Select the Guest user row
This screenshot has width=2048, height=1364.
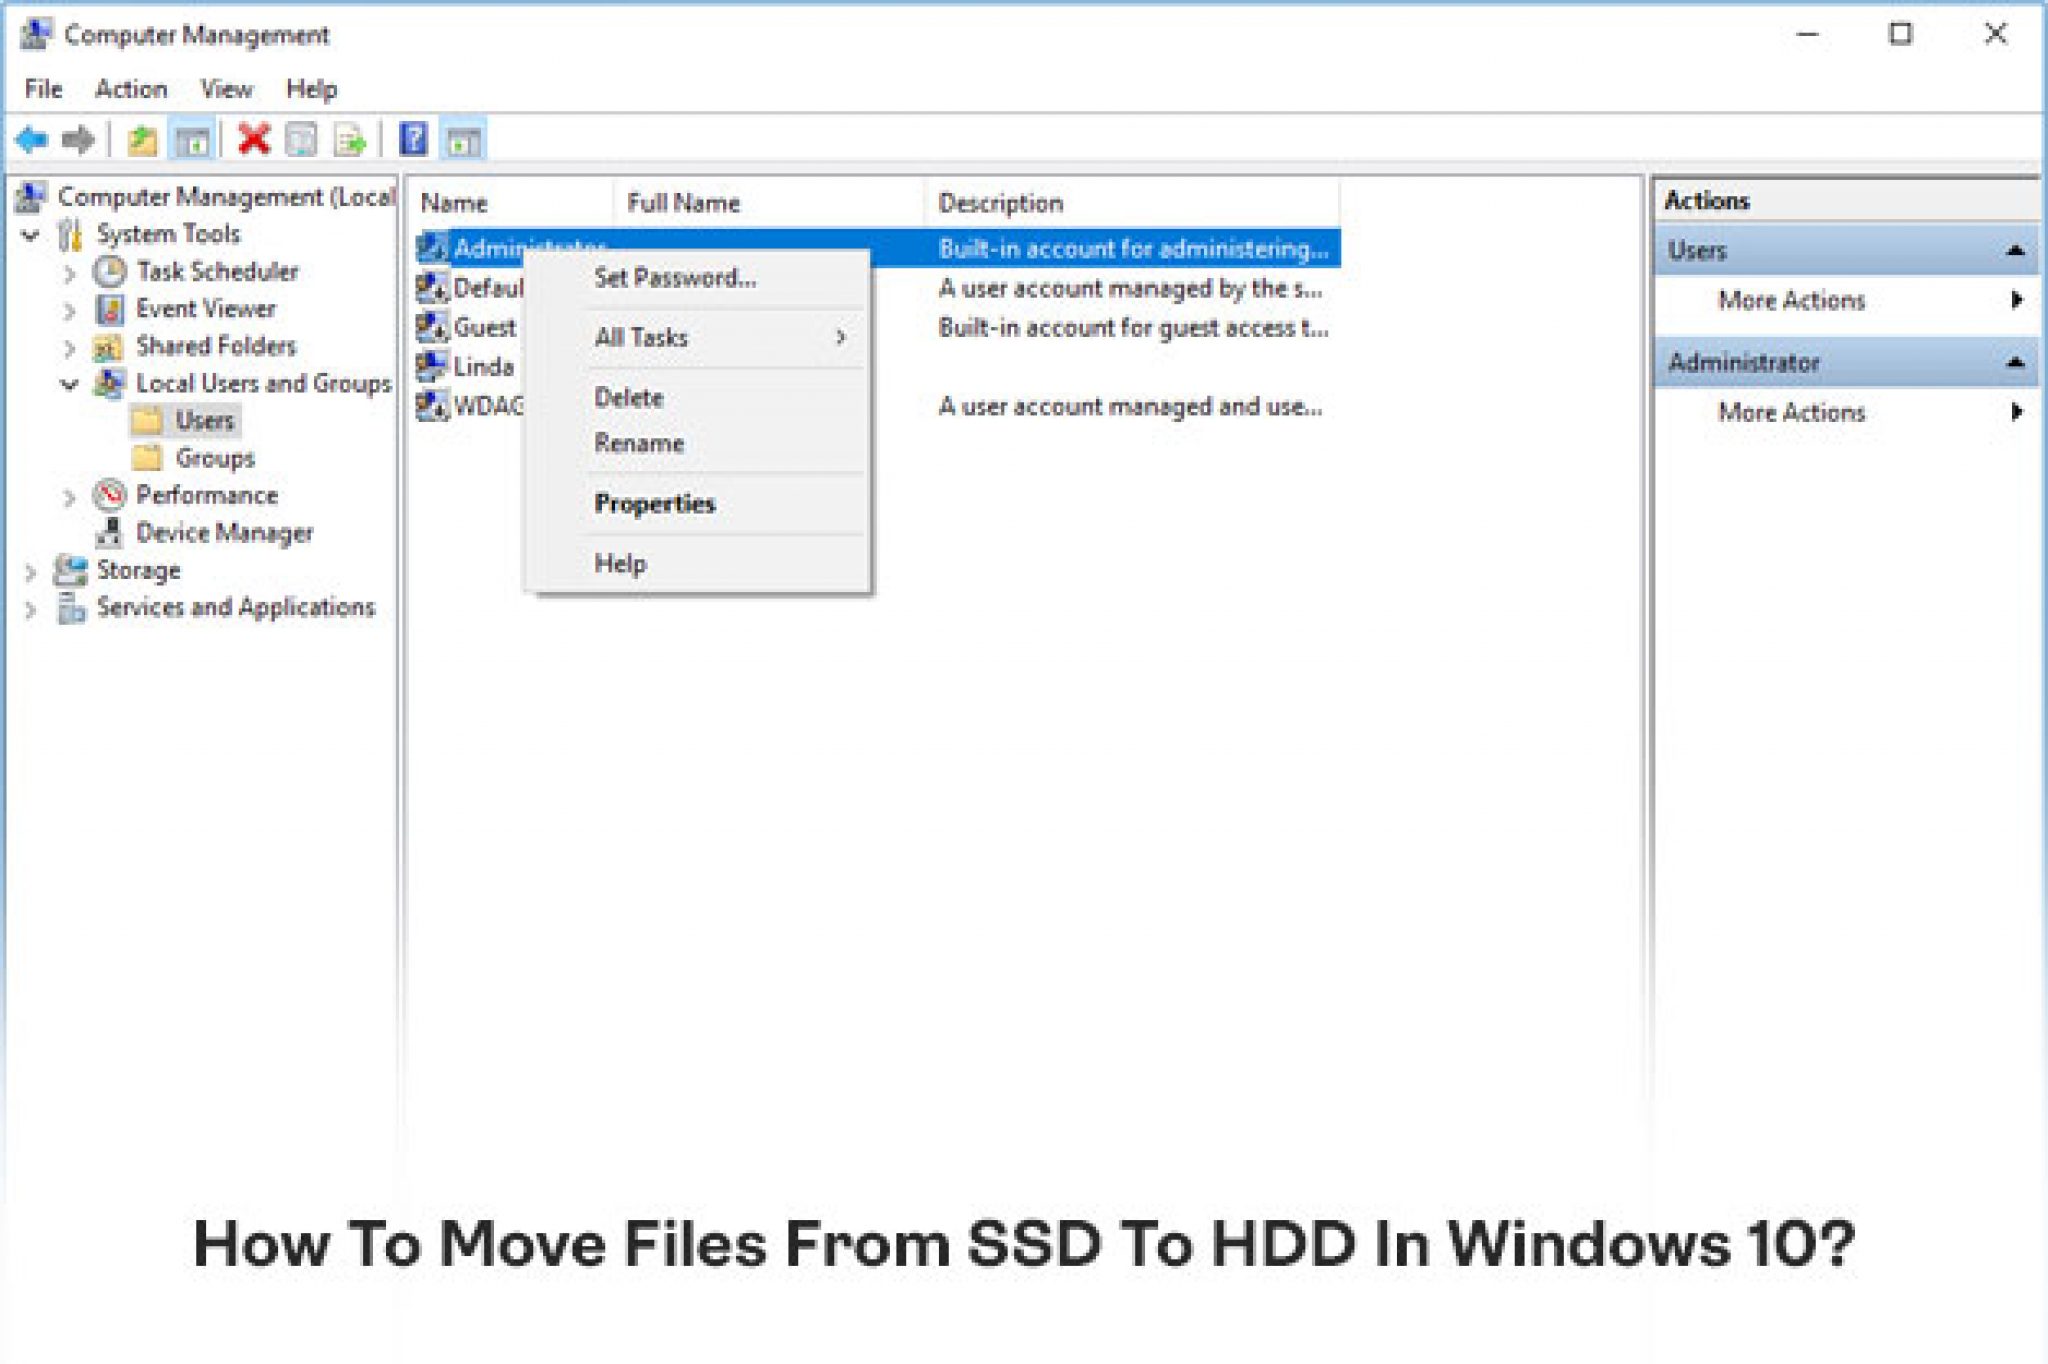[x=877, y=327]
